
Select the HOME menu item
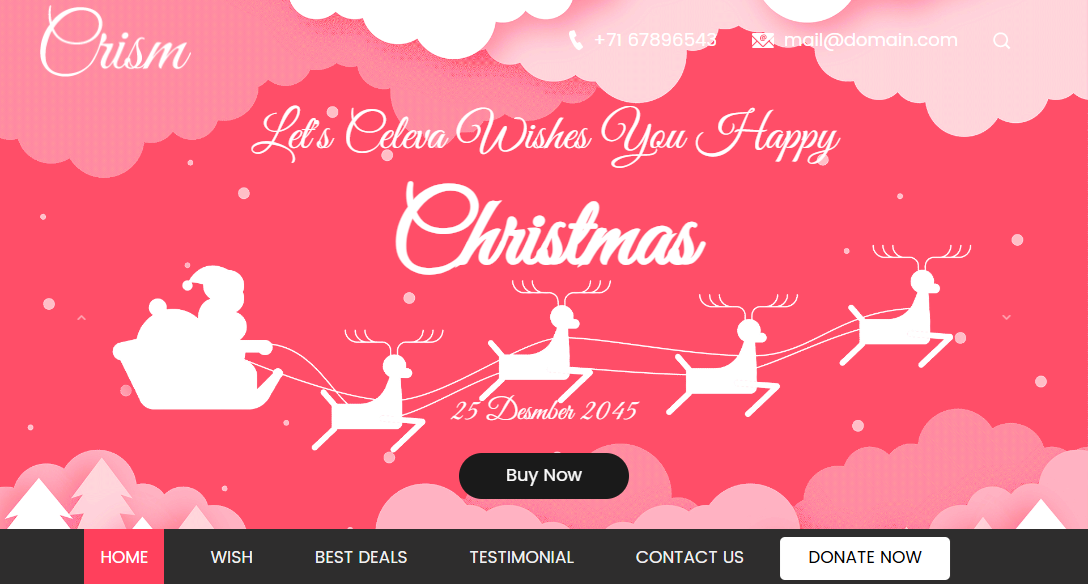pos(124,557)
